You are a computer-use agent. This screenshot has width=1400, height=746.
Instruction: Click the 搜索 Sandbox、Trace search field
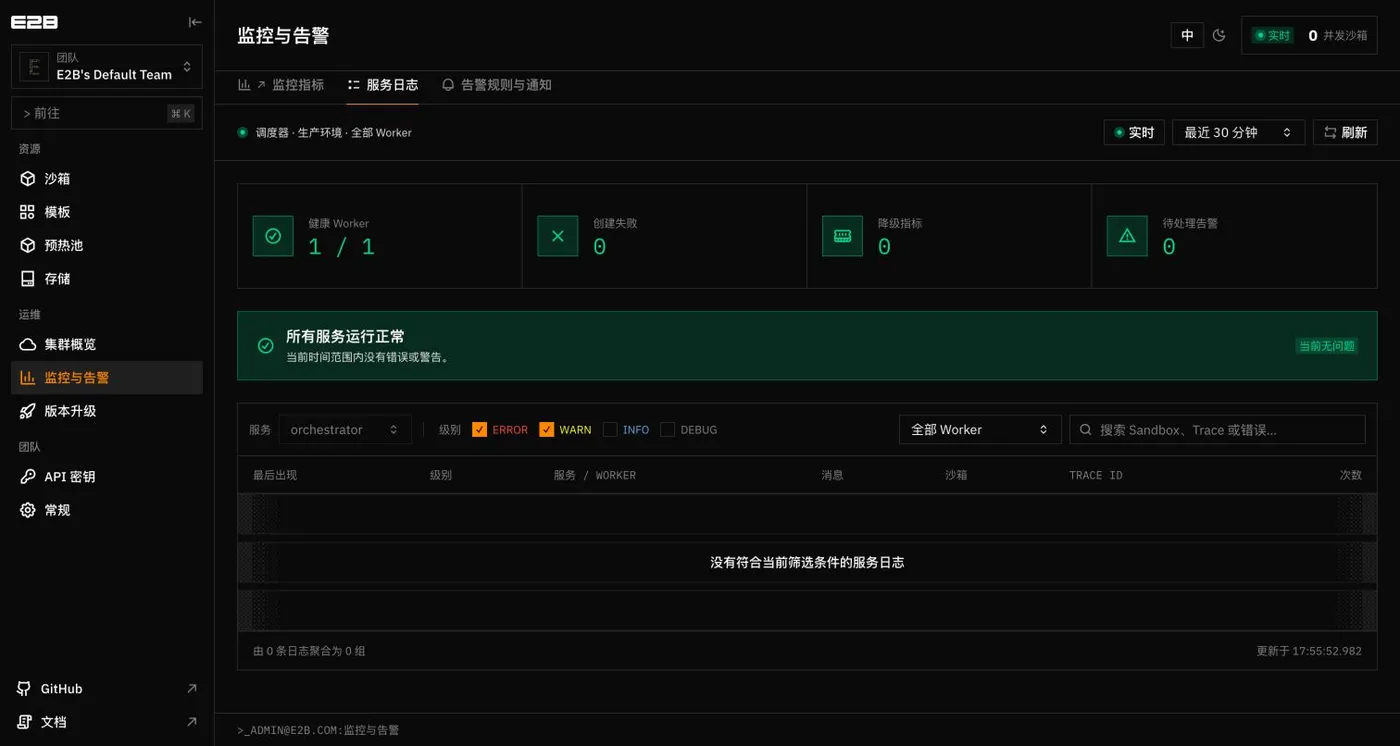tap(1217, 430)
